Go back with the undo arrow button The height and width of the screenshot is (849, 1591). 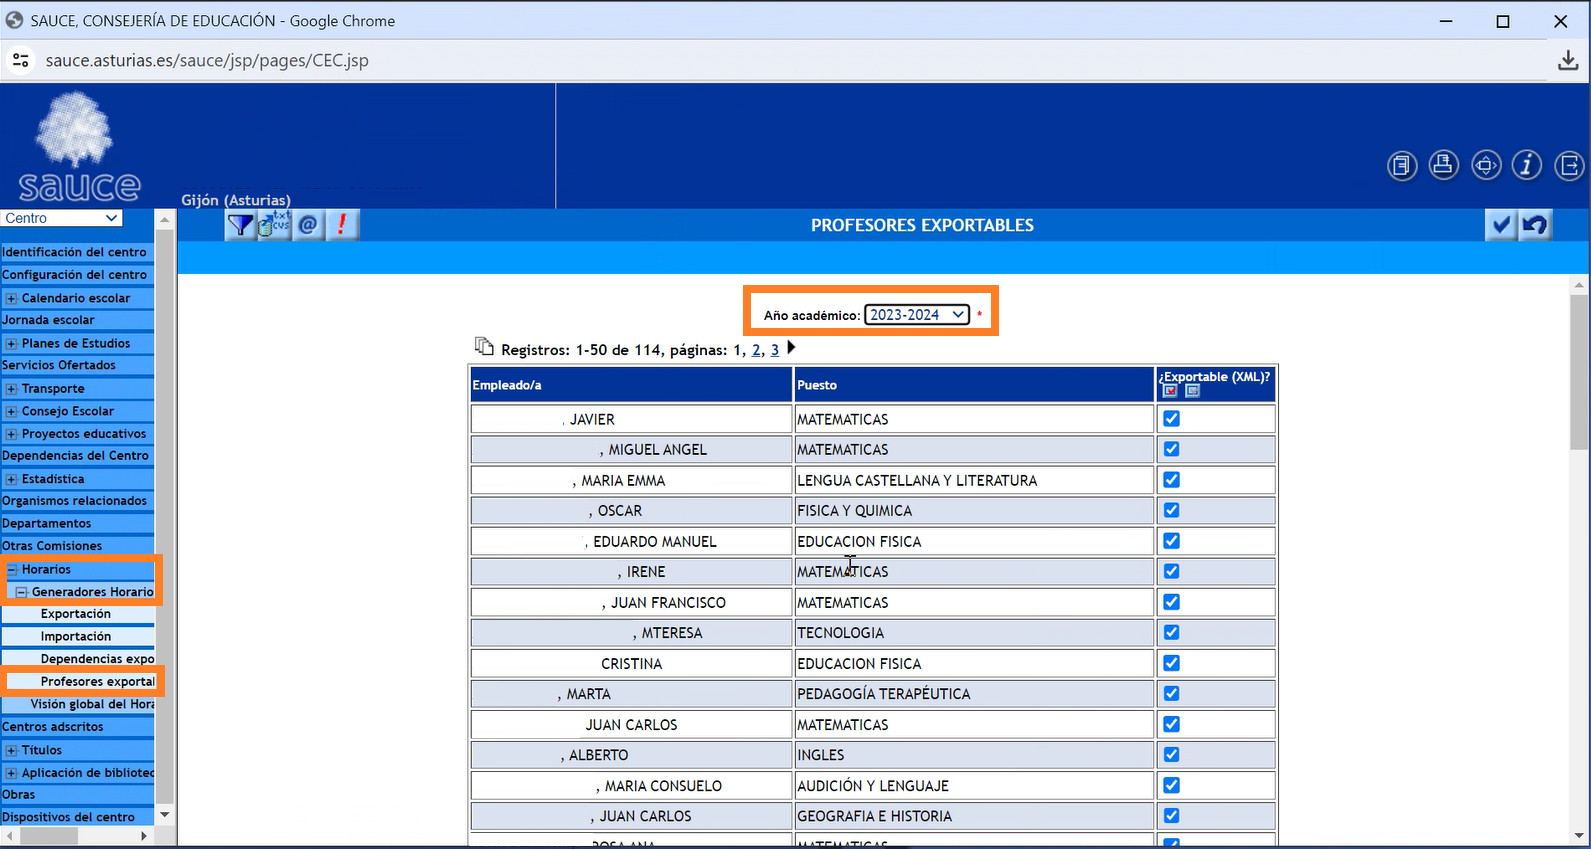(1535, 225)
